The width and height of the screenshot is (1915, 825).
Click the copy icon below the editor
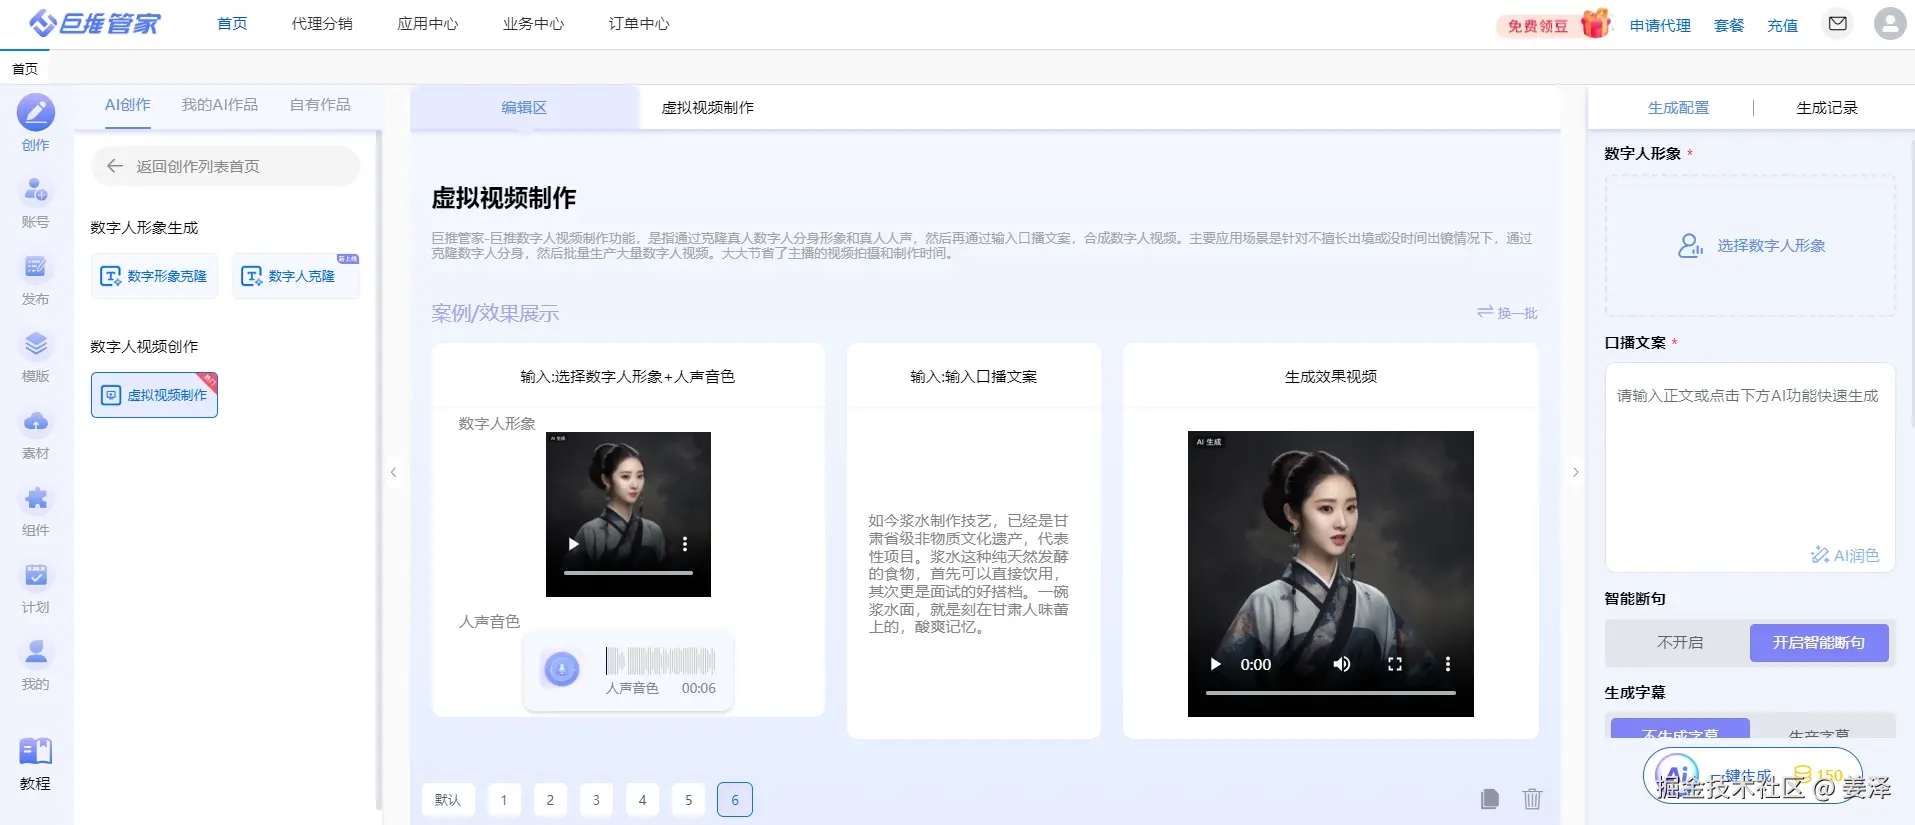click(x=1490, y=798)
